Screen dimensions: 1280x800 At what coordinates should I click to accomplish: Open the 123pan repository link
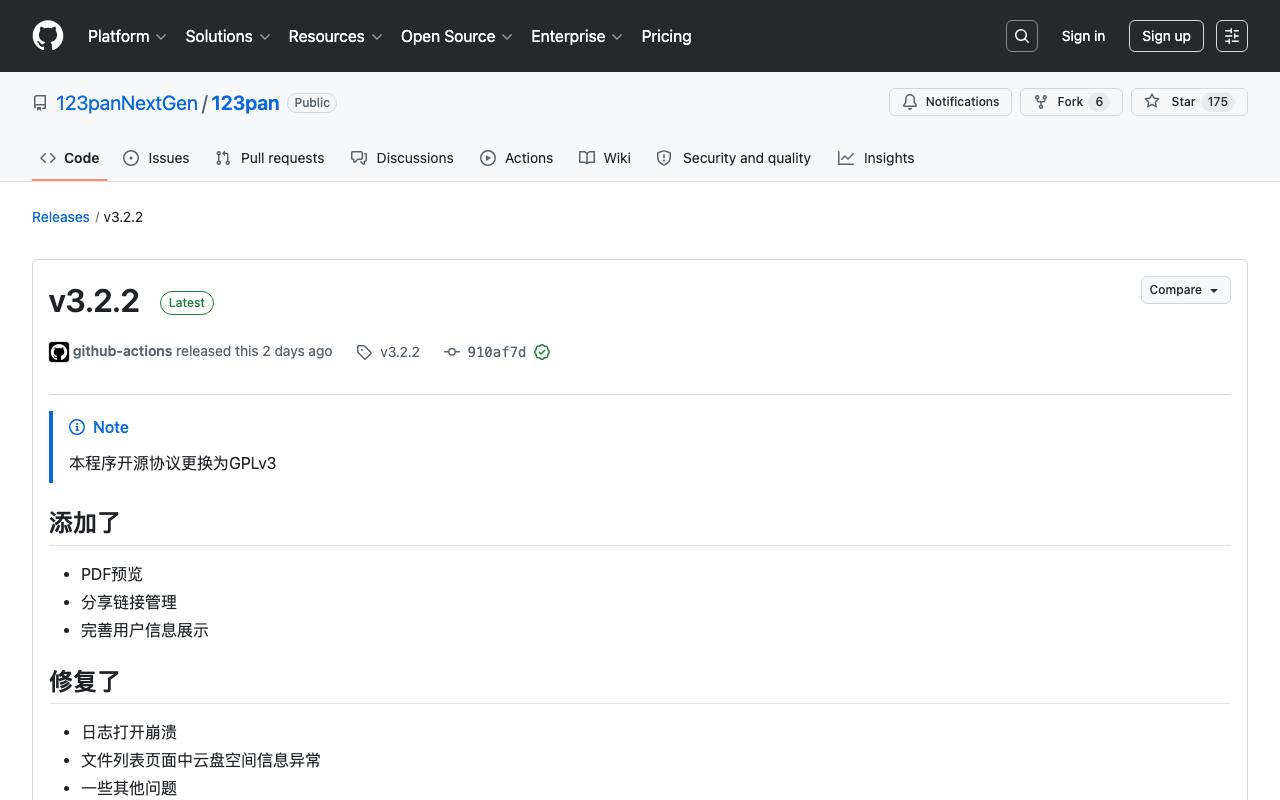pos(245,103)
